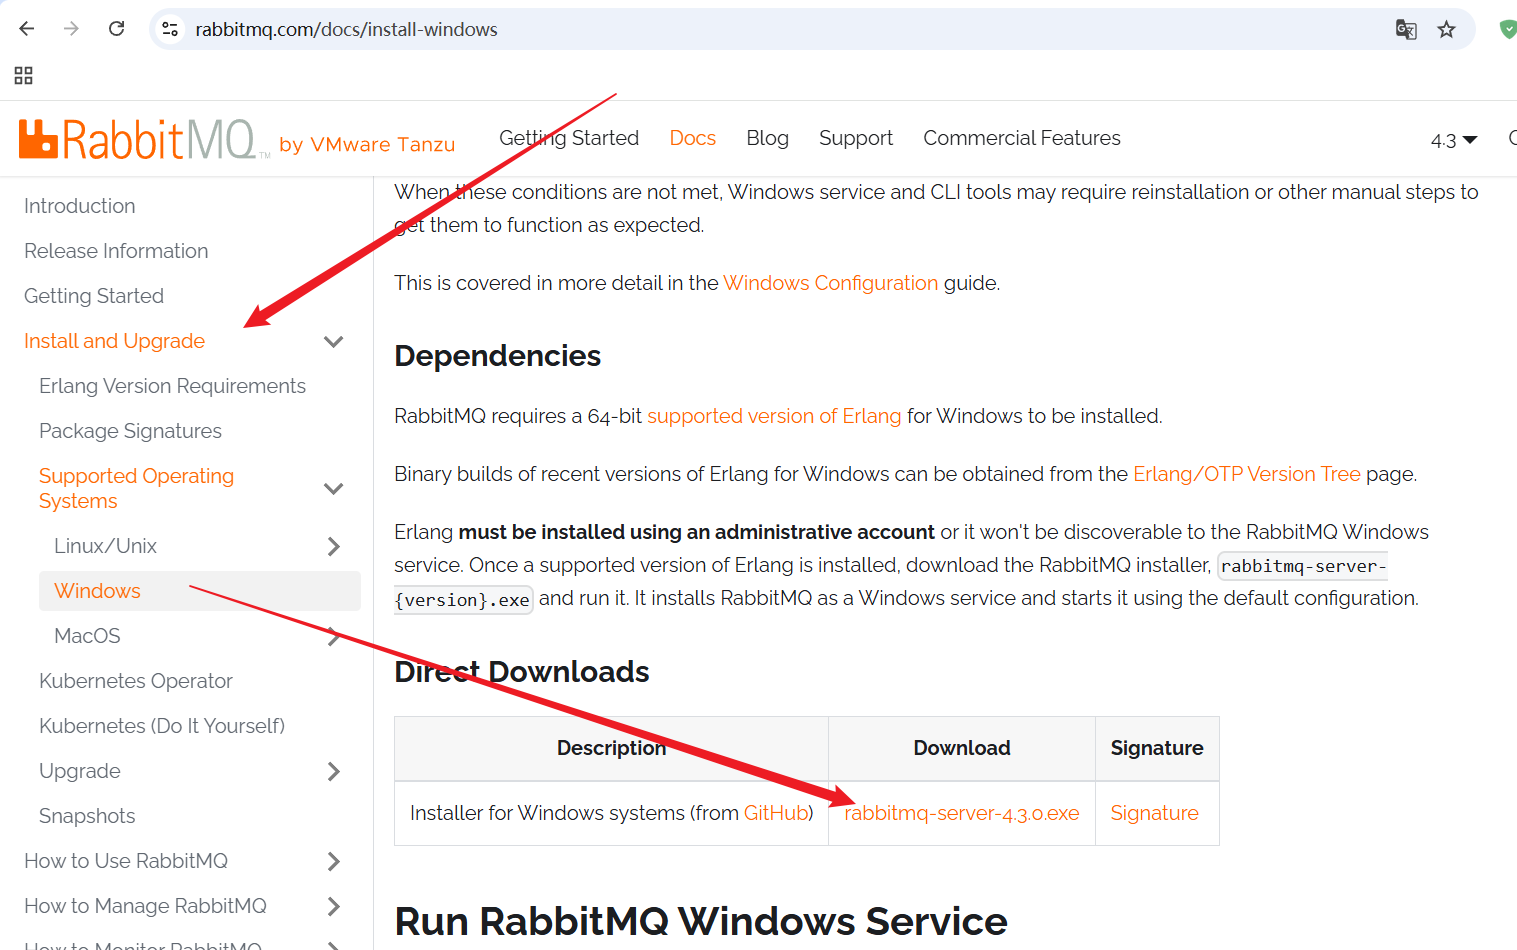Go back using browser back arrow
1517x950 pixels.
(x=27, y=29)
